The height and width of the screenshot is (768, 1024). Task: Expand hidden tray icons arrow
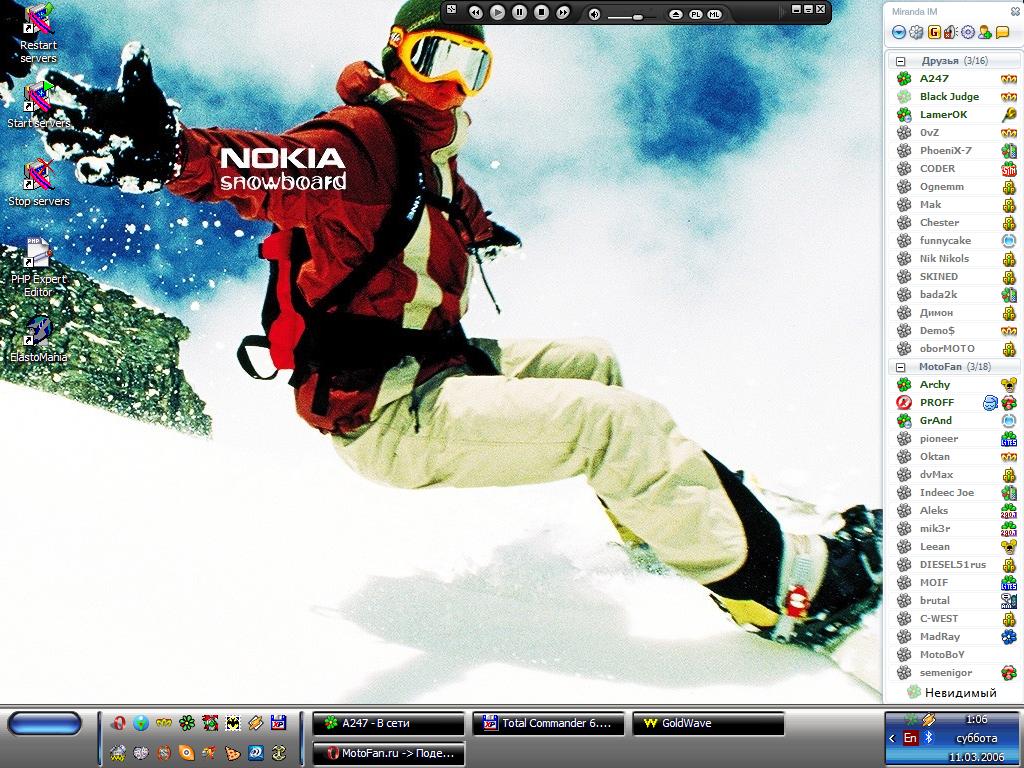coord(892,739)
